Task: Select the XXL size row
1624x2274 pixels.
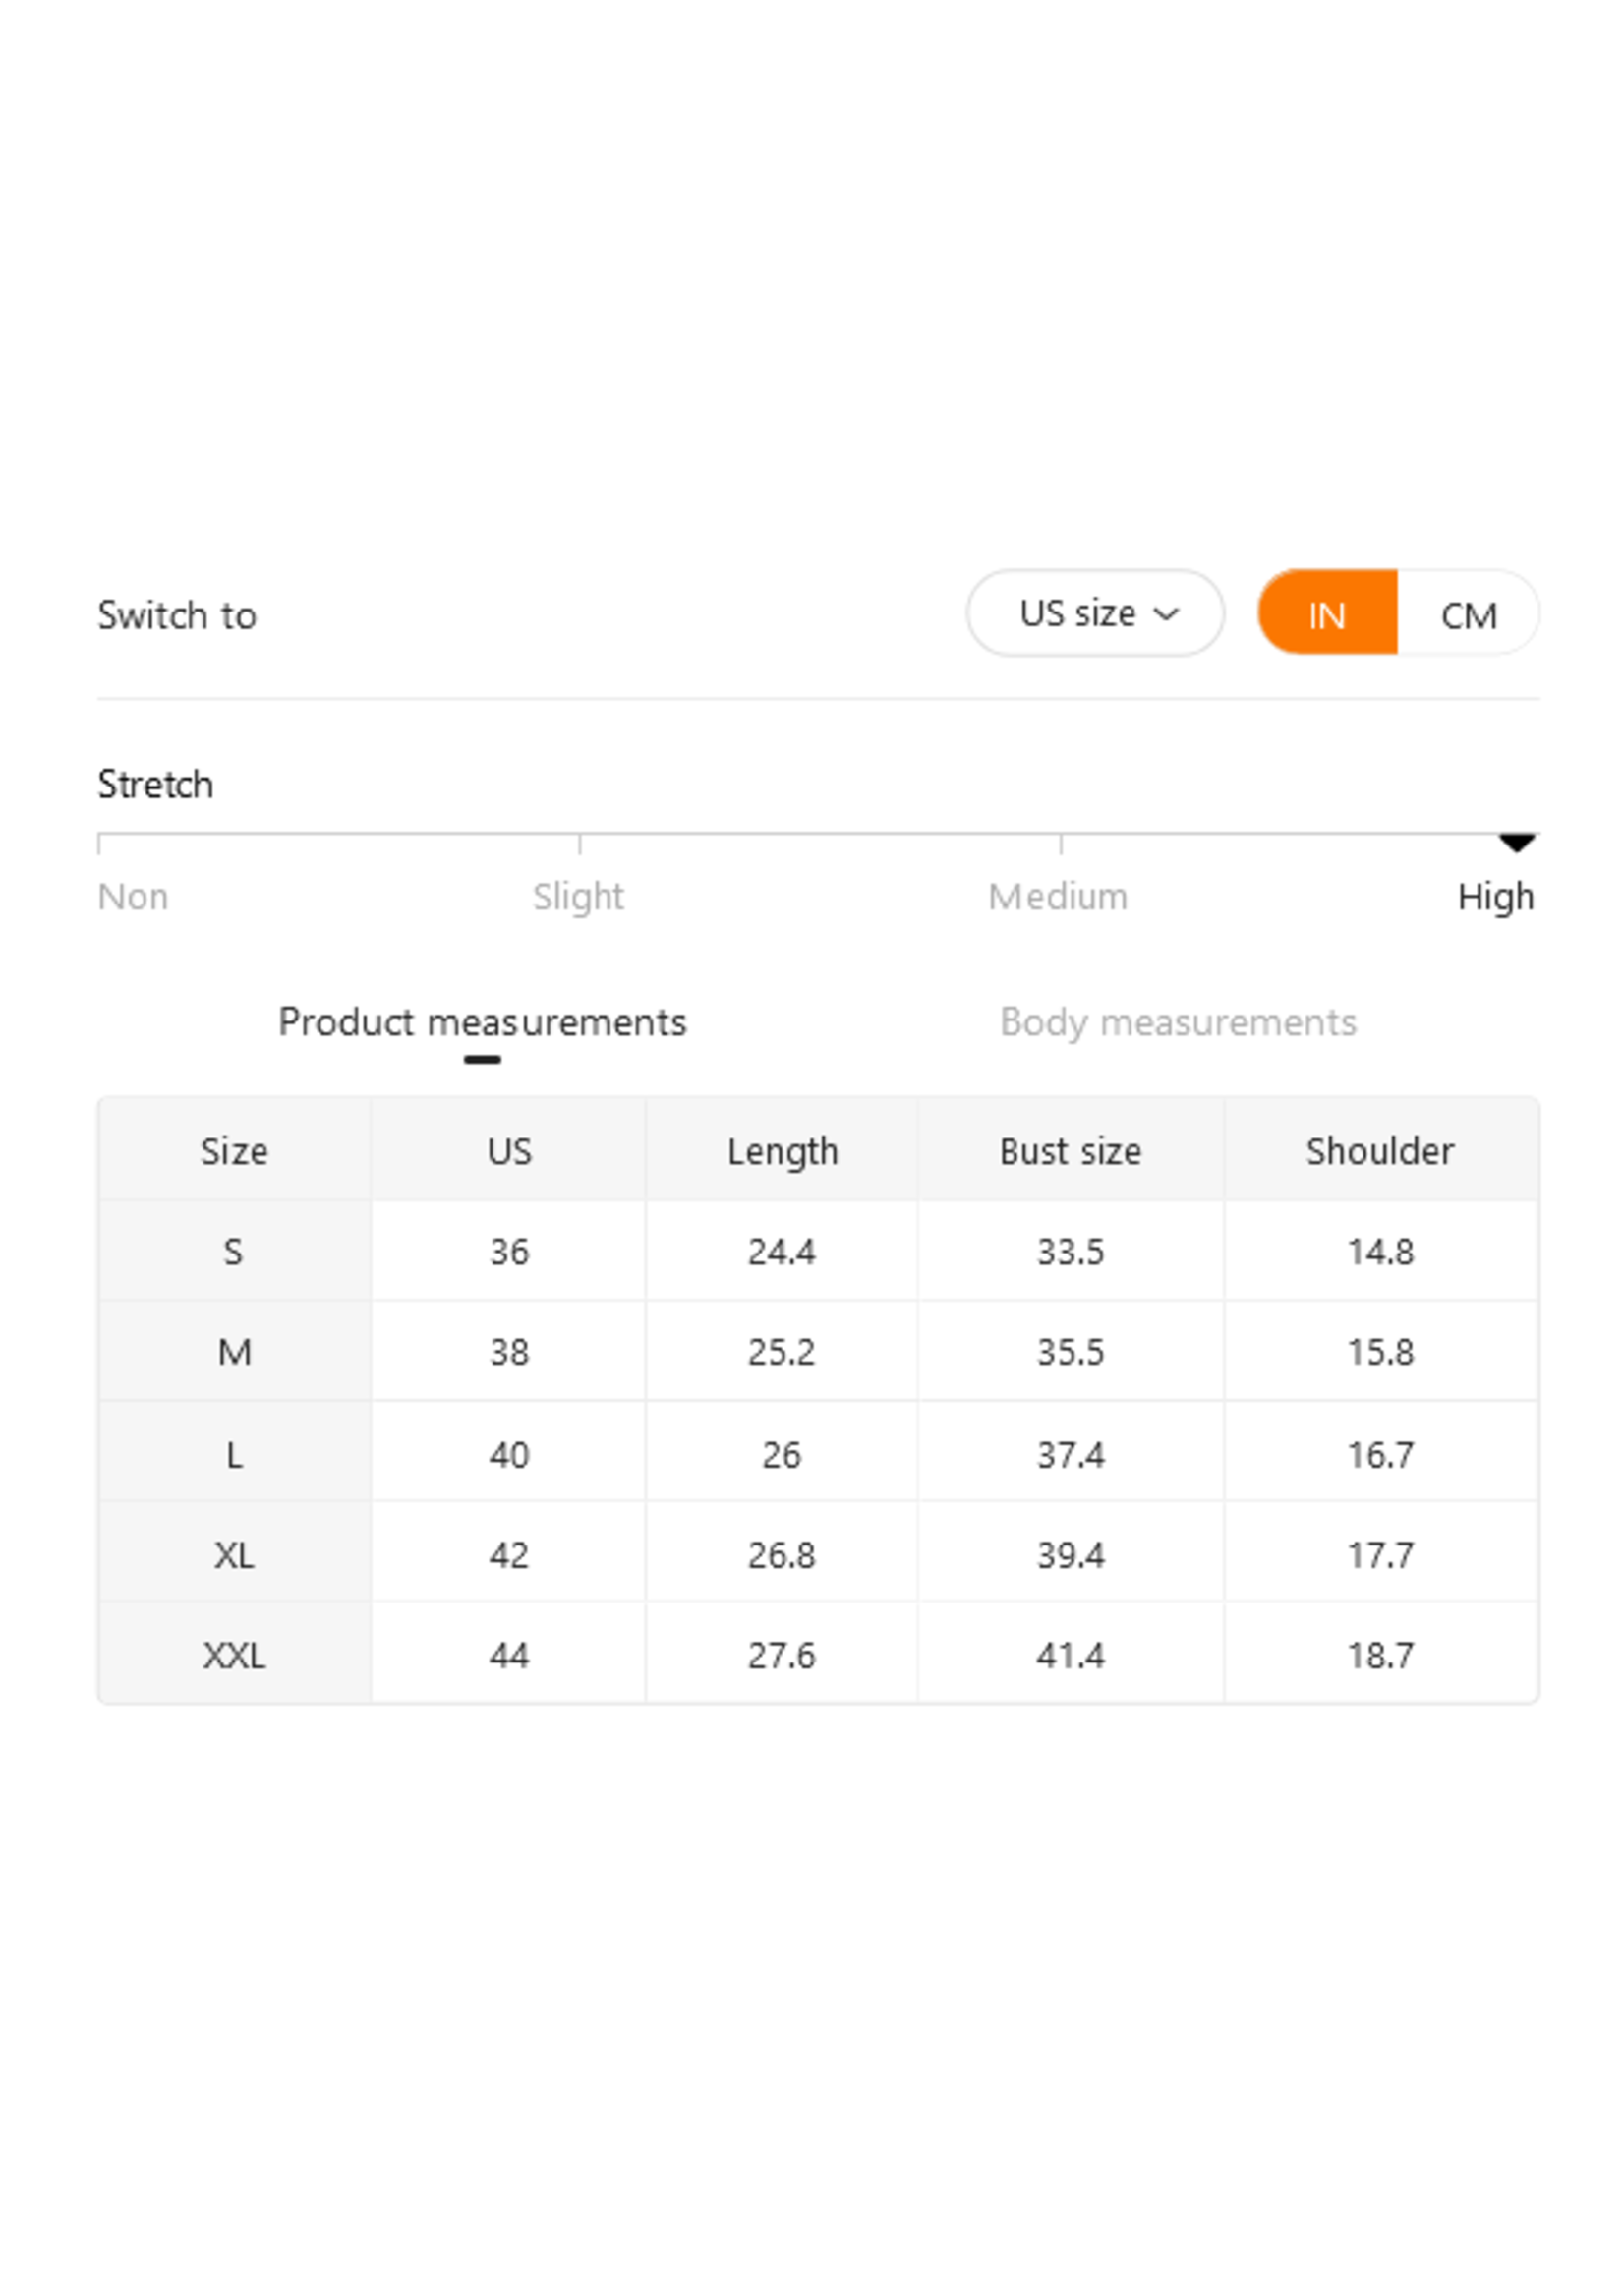Action: coord(234,1656)
